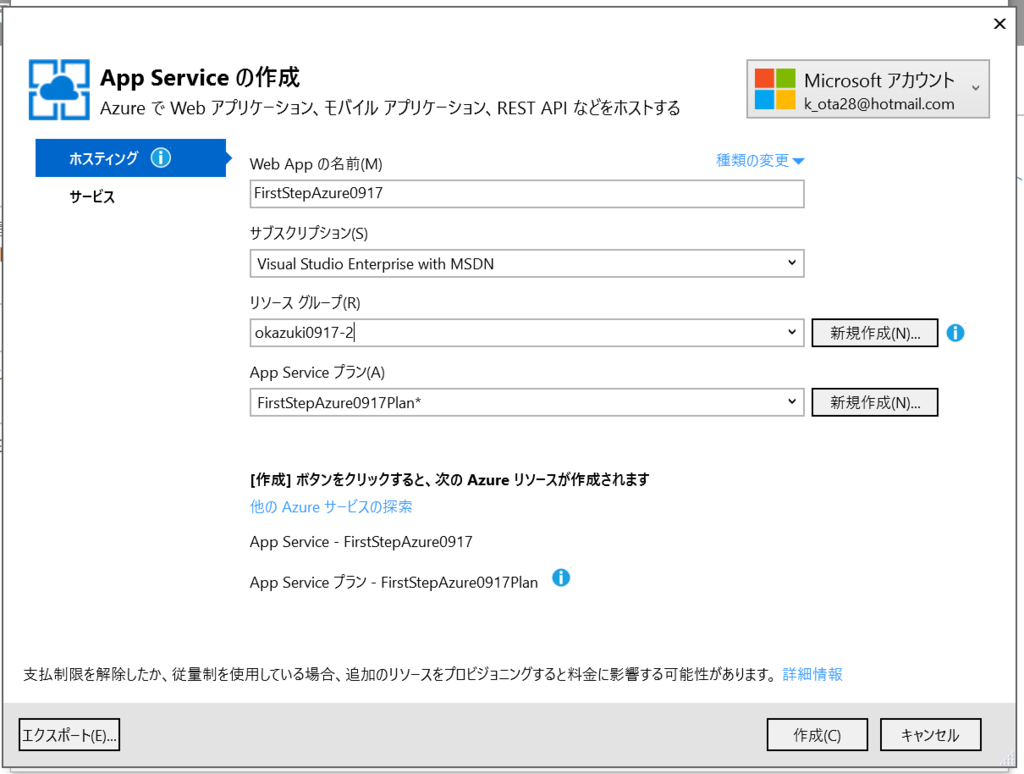
Task: Click the Microsoft four-color logo
Action: coord(775,89)
